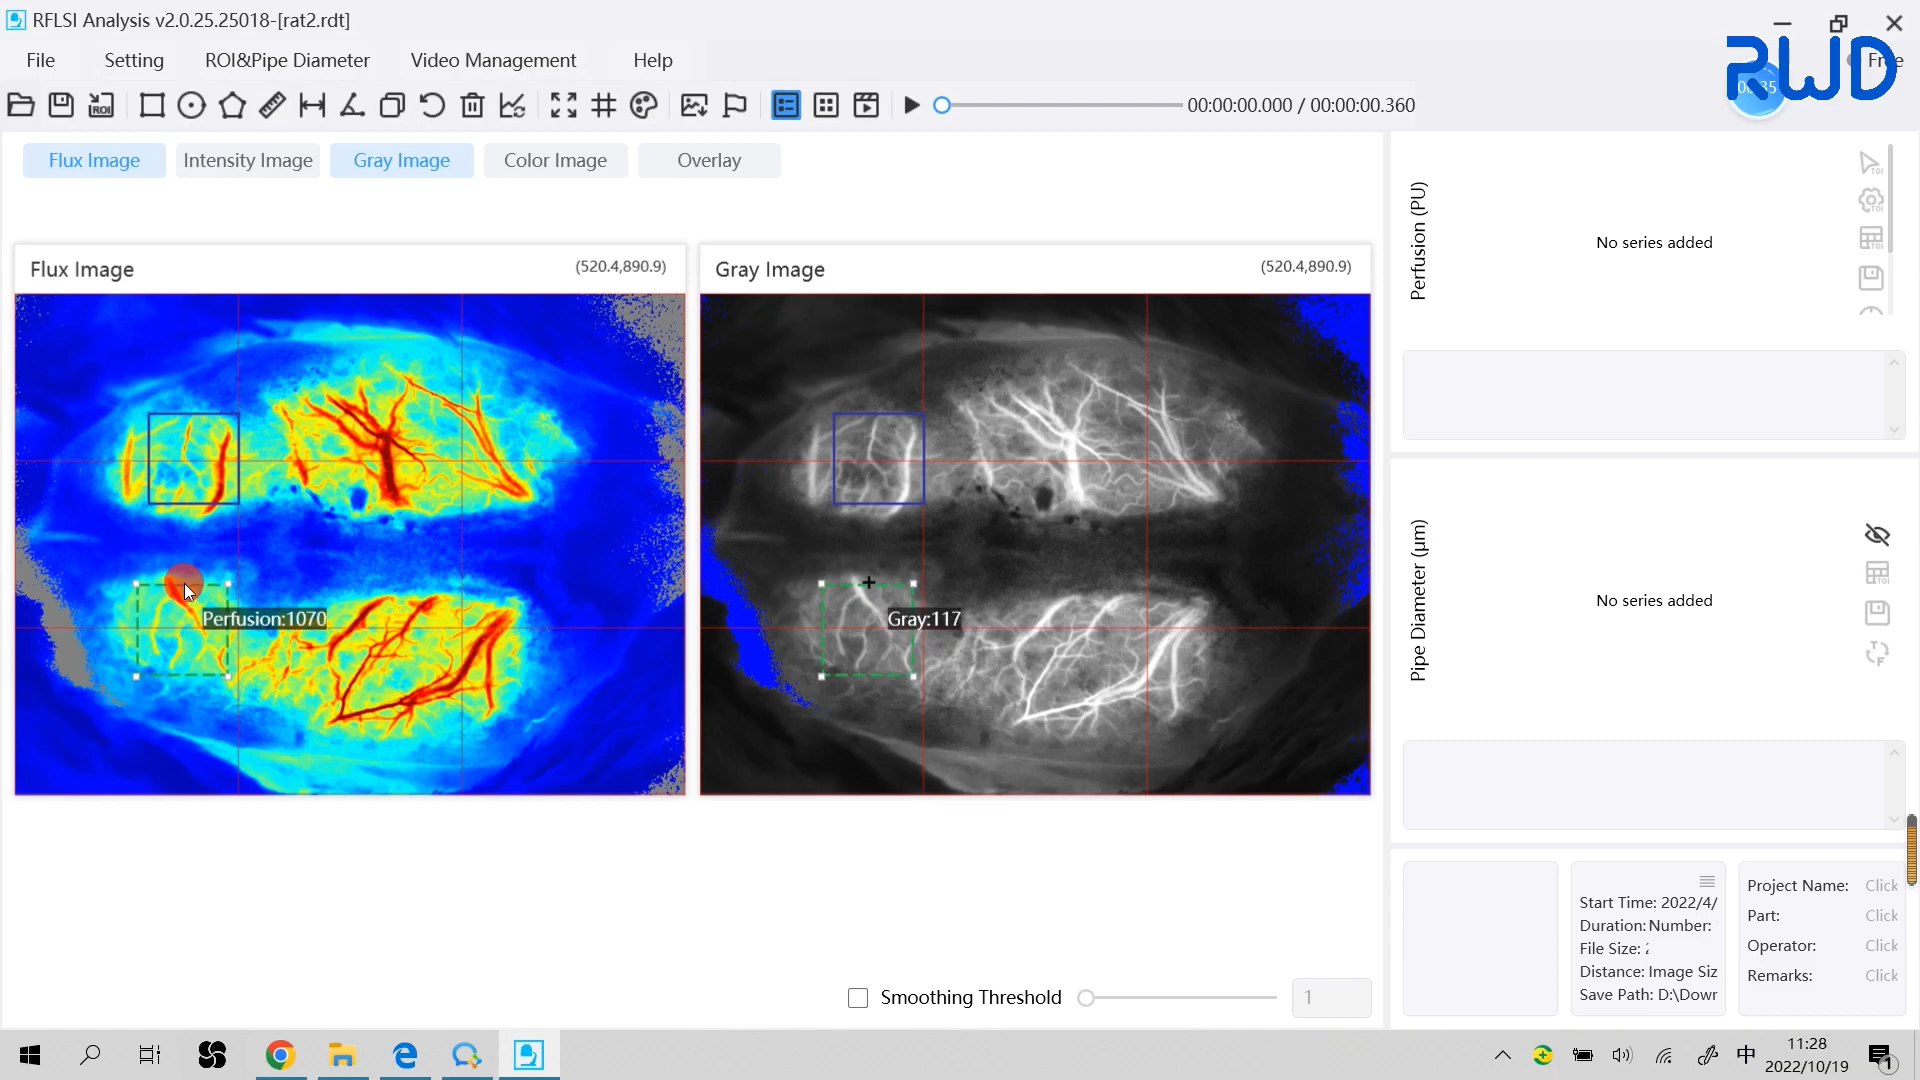Enable the Smoothing Threshold checkbox

[858, 997]
